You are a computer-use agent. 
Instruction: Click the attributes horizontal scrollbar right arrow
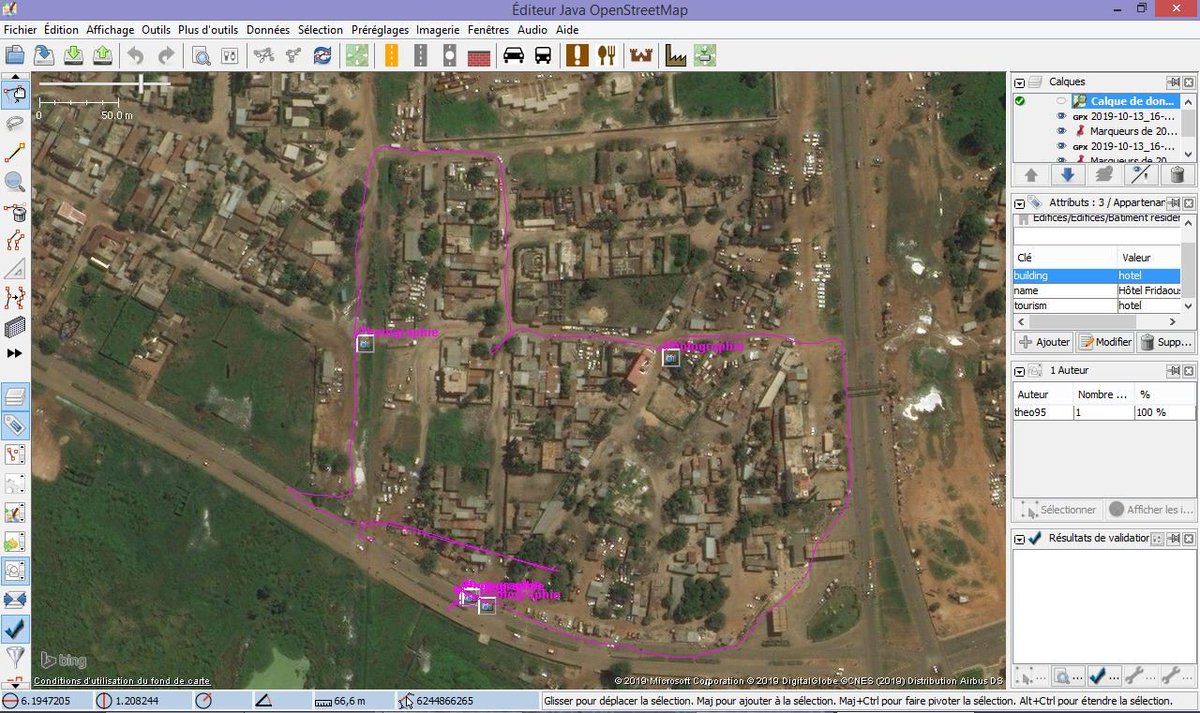tap(1174, 322)
